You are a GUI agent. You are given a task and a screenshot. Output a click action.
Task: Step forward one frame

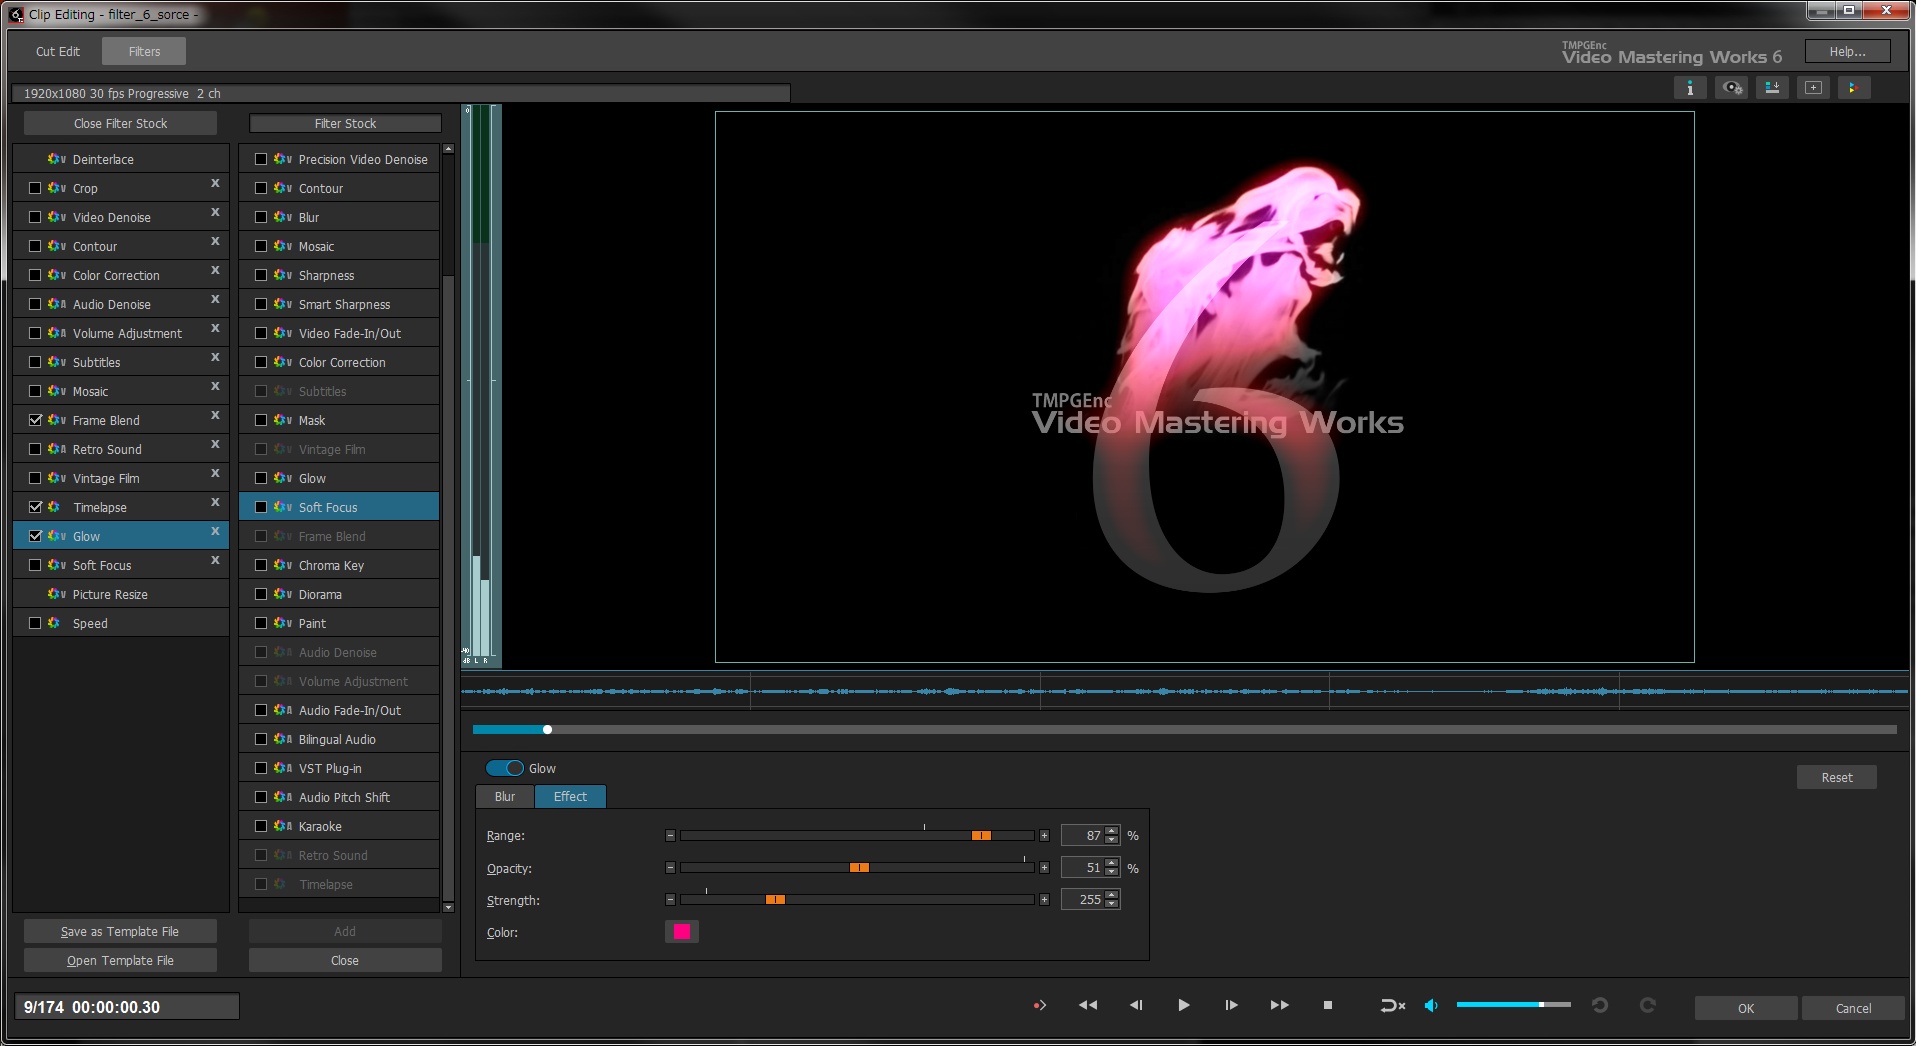tap(1231, 1005)
